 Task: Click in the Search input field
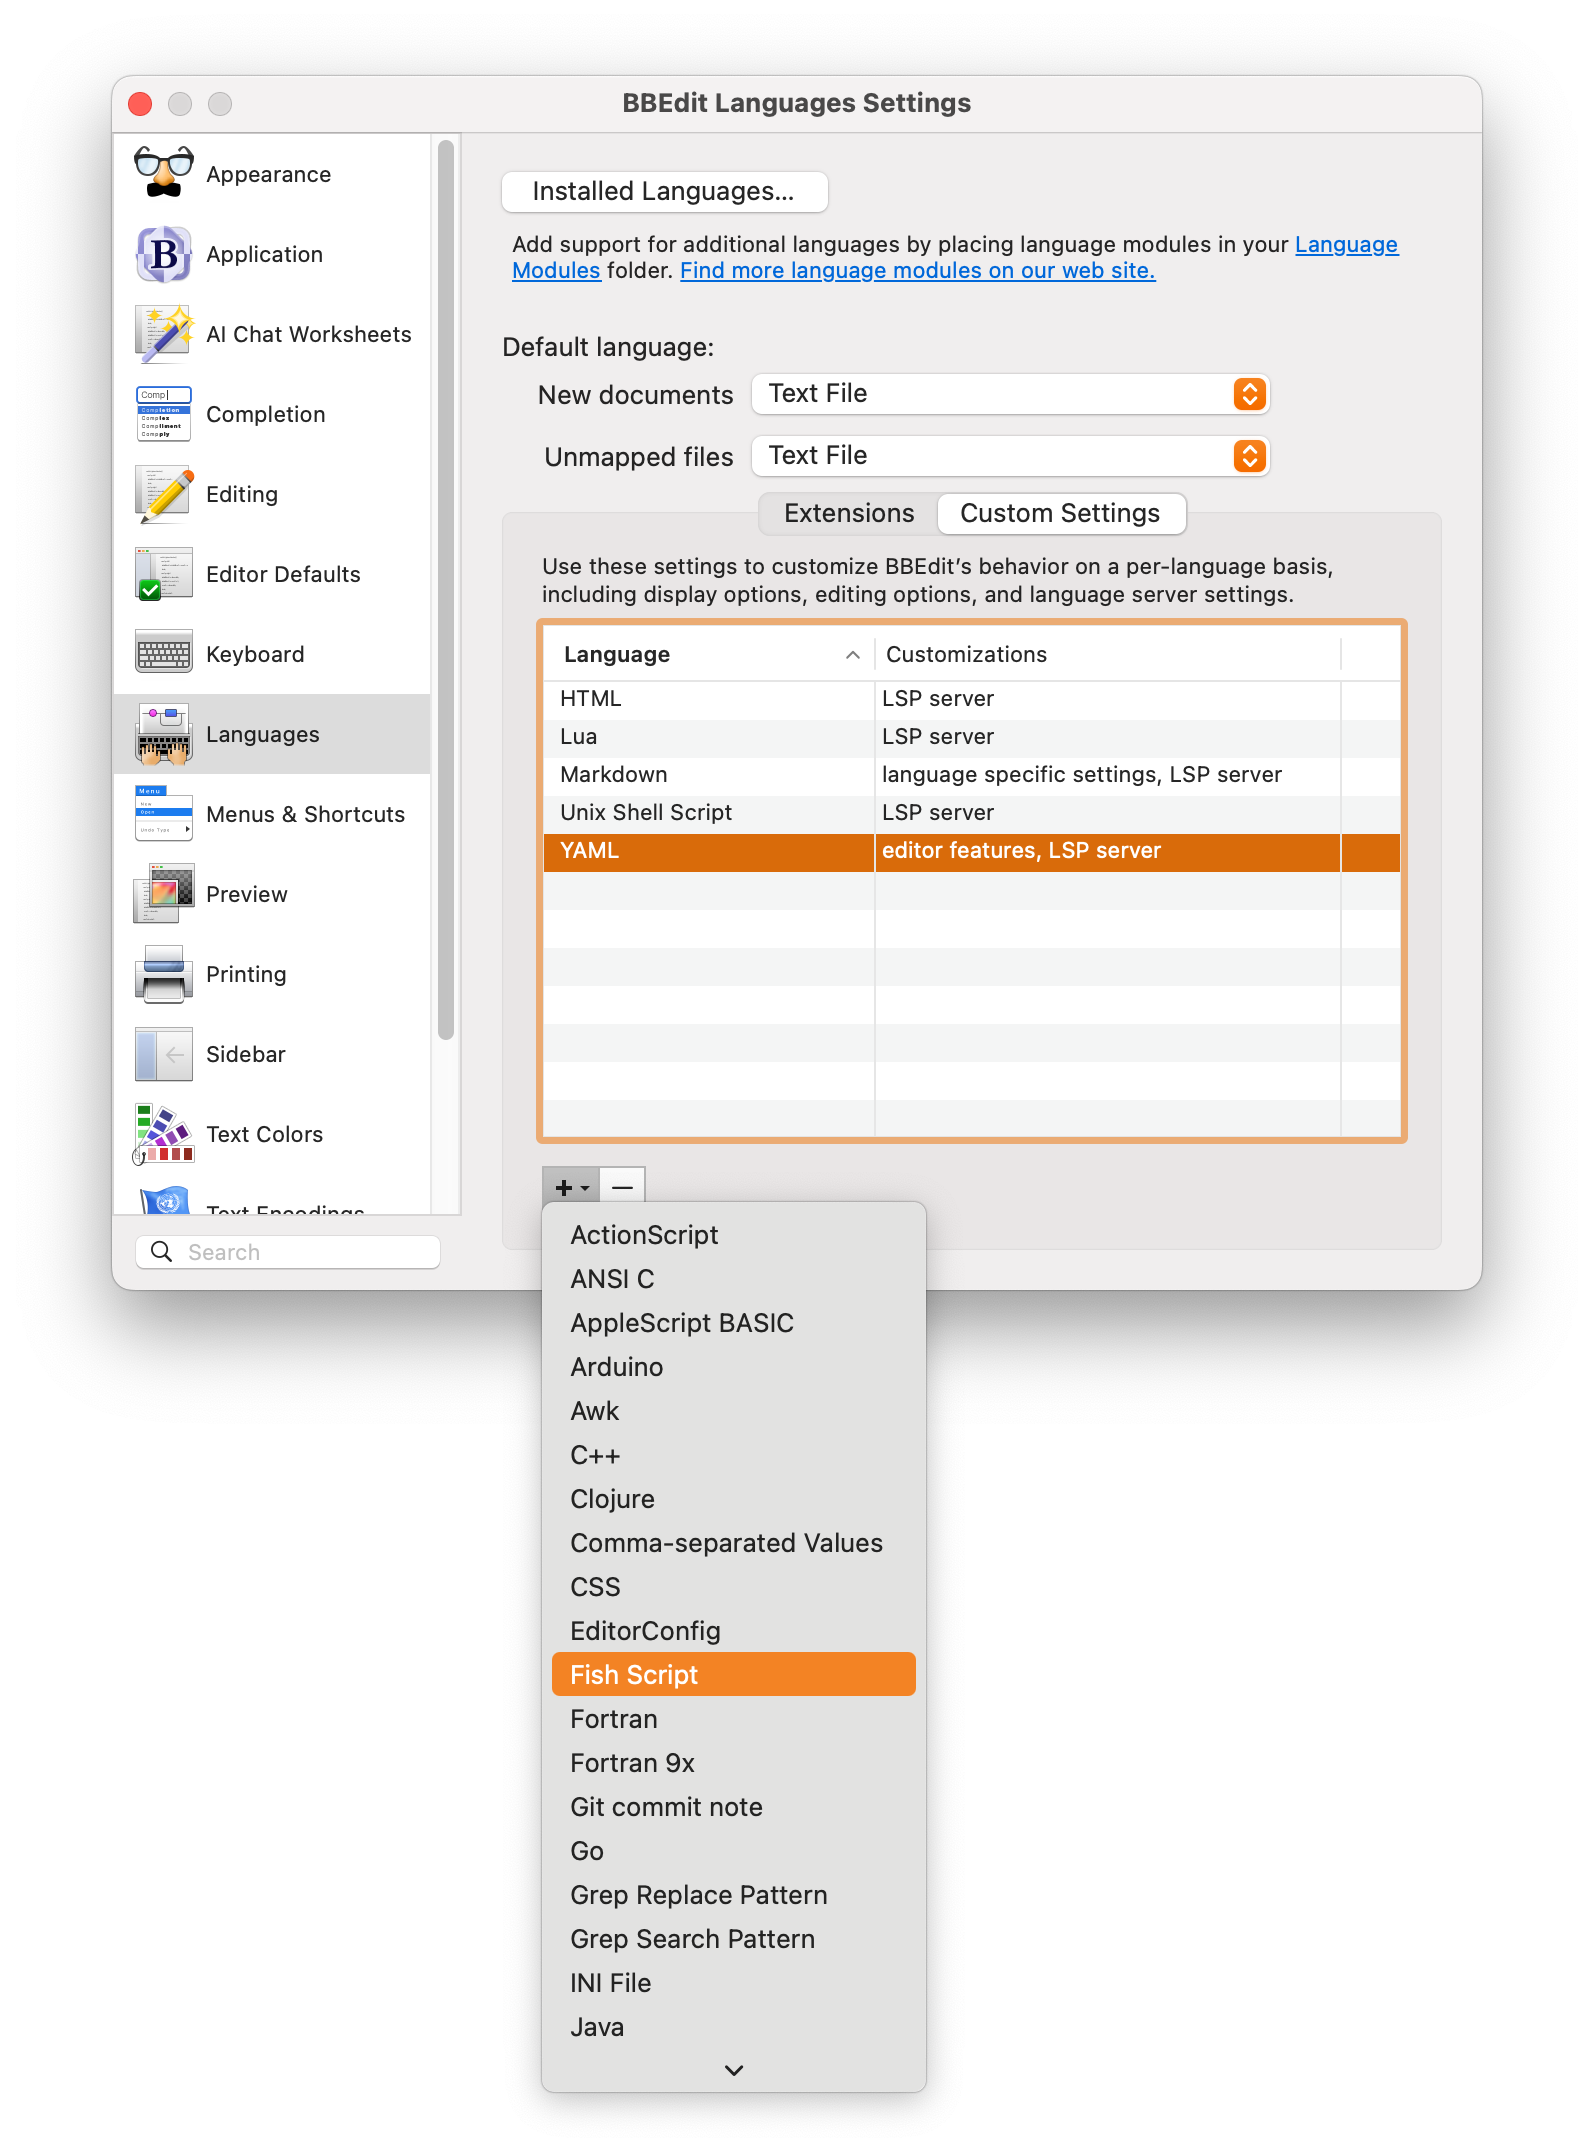coord(288,1251)
